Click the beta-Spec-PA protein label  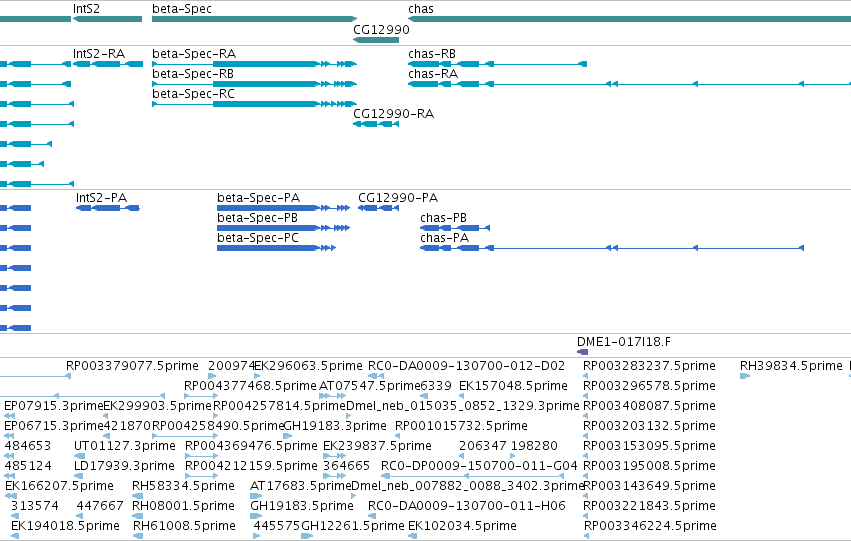258,198
